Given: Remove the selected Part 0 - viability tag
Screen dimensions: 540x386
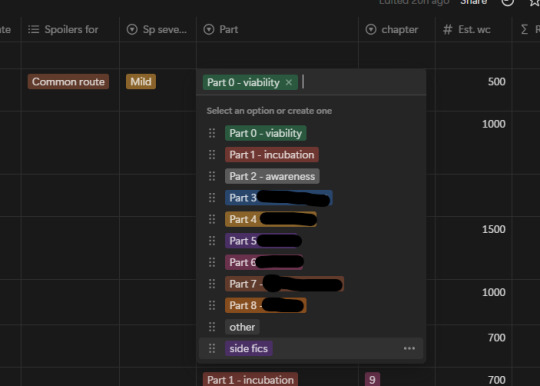Looking at the screenshot, I should pyautogui.click(x=289, y=83).
